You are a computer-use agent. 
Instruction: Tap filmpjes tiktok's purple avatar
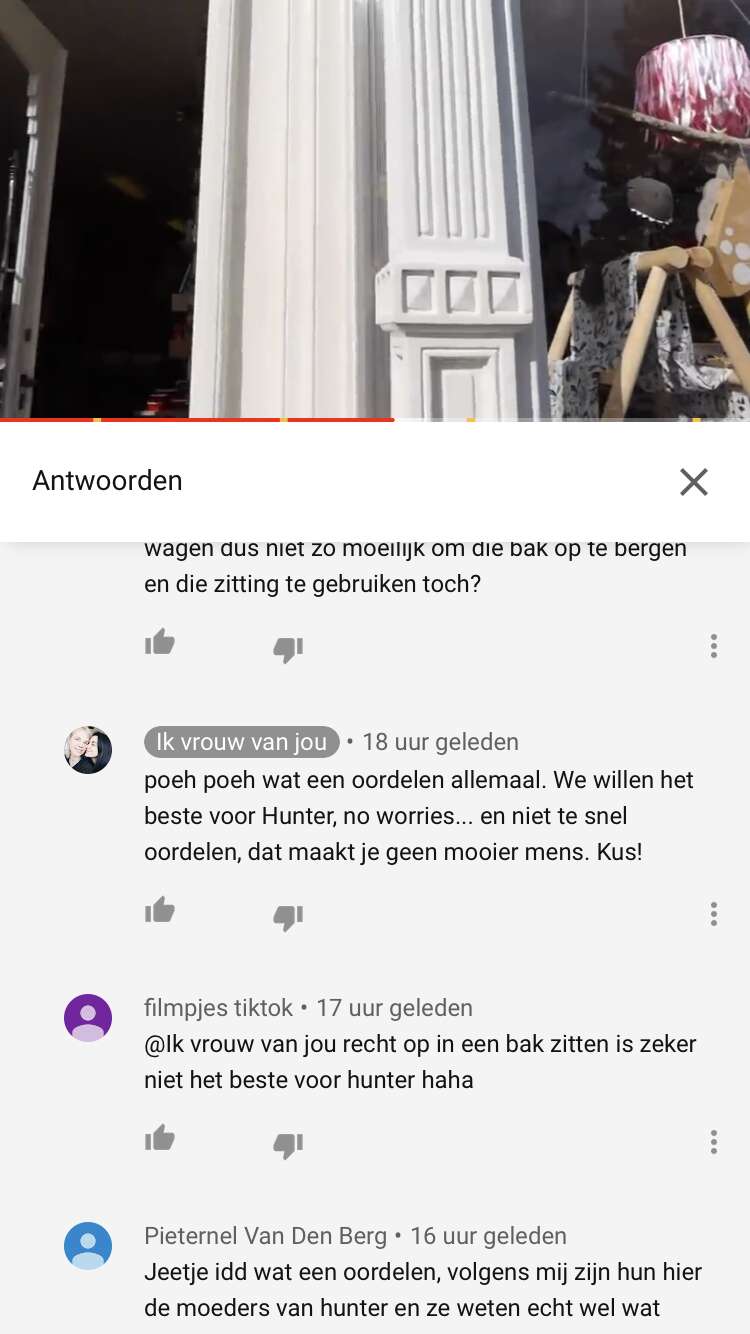tap(88, 1018)
